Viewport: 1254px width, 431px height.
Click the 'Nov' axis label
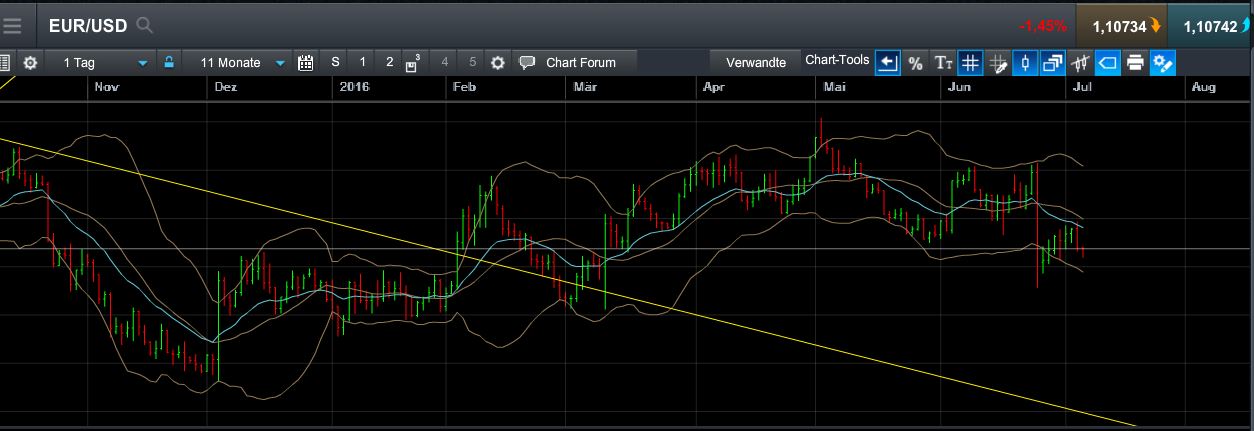click(106, 88)
